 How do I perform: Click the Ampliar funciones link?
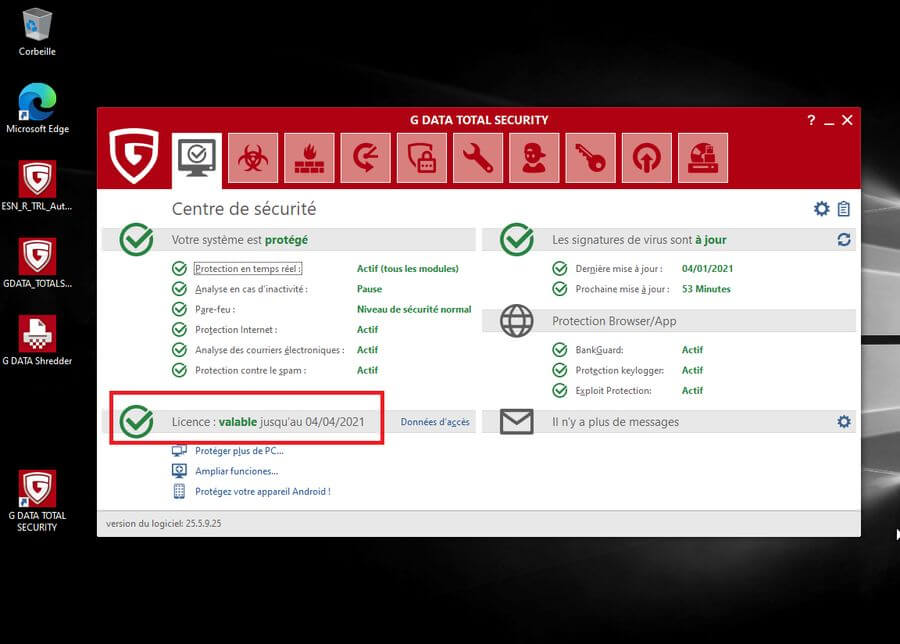(236, 471)
